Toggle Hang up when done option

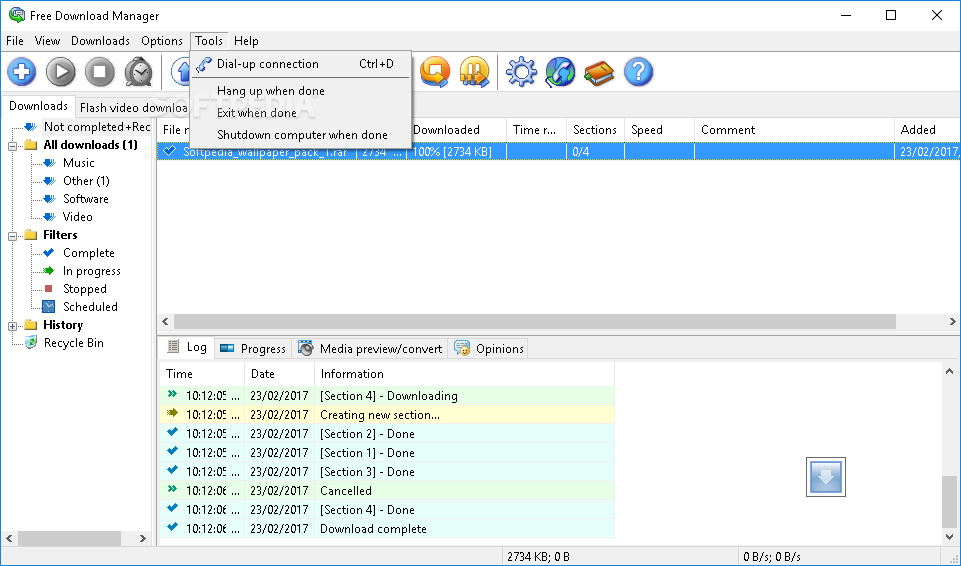[300, 91]
